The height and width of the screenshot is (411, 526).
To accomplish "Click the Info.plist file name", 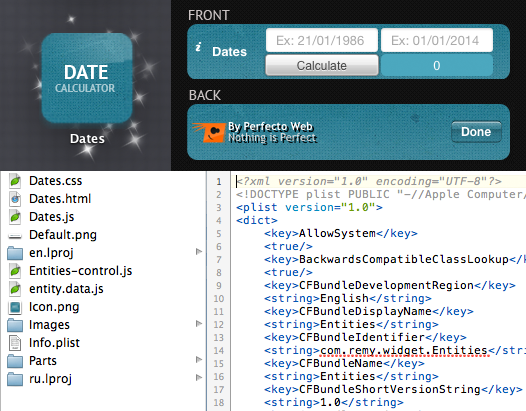I will tap(54, 343).
